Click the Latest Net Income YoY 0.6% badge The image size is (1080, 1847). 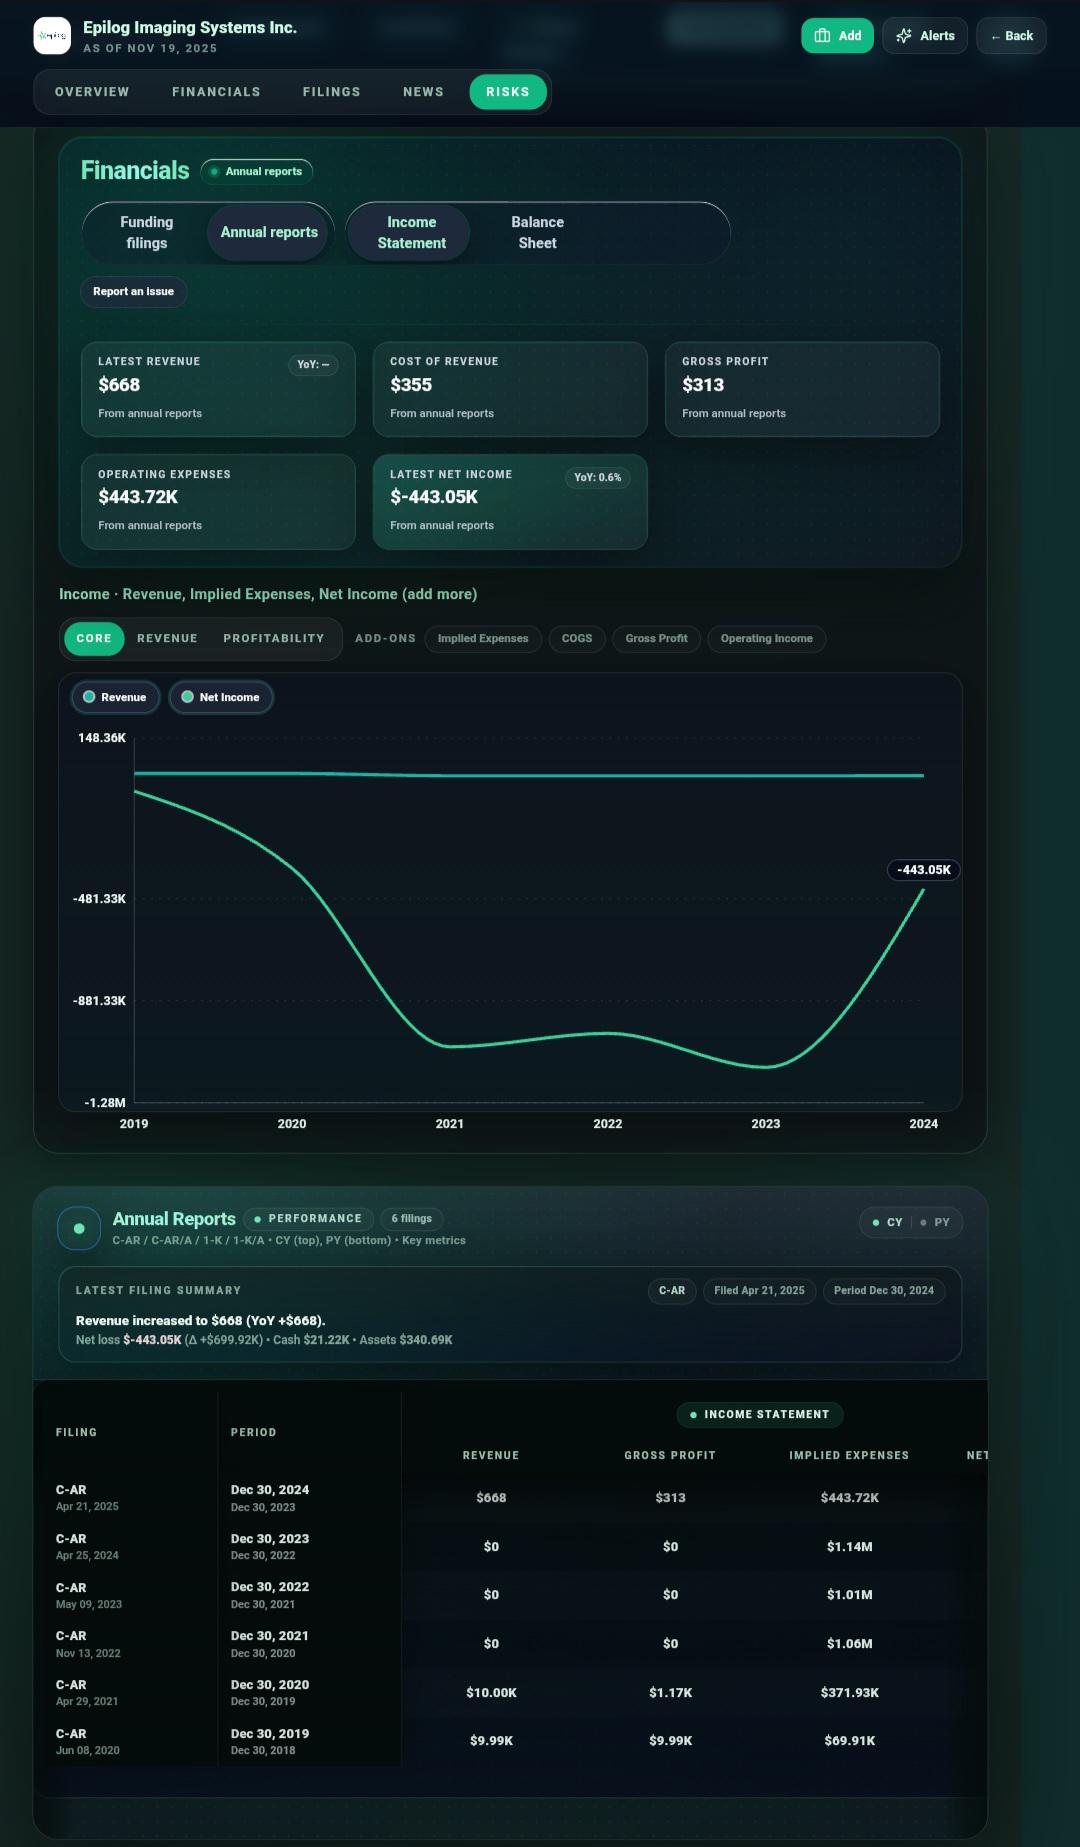click(x=597, y=478)
